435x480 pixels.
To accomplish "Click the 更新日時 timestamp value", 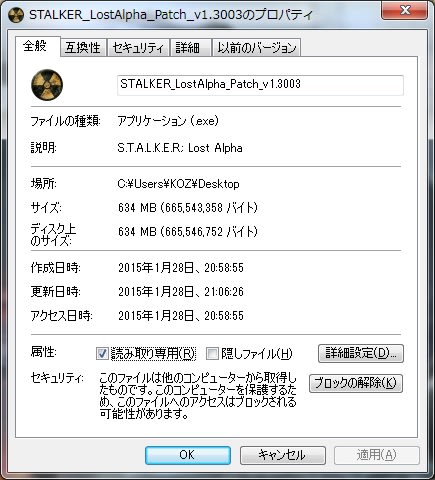I will coord(181,292).
